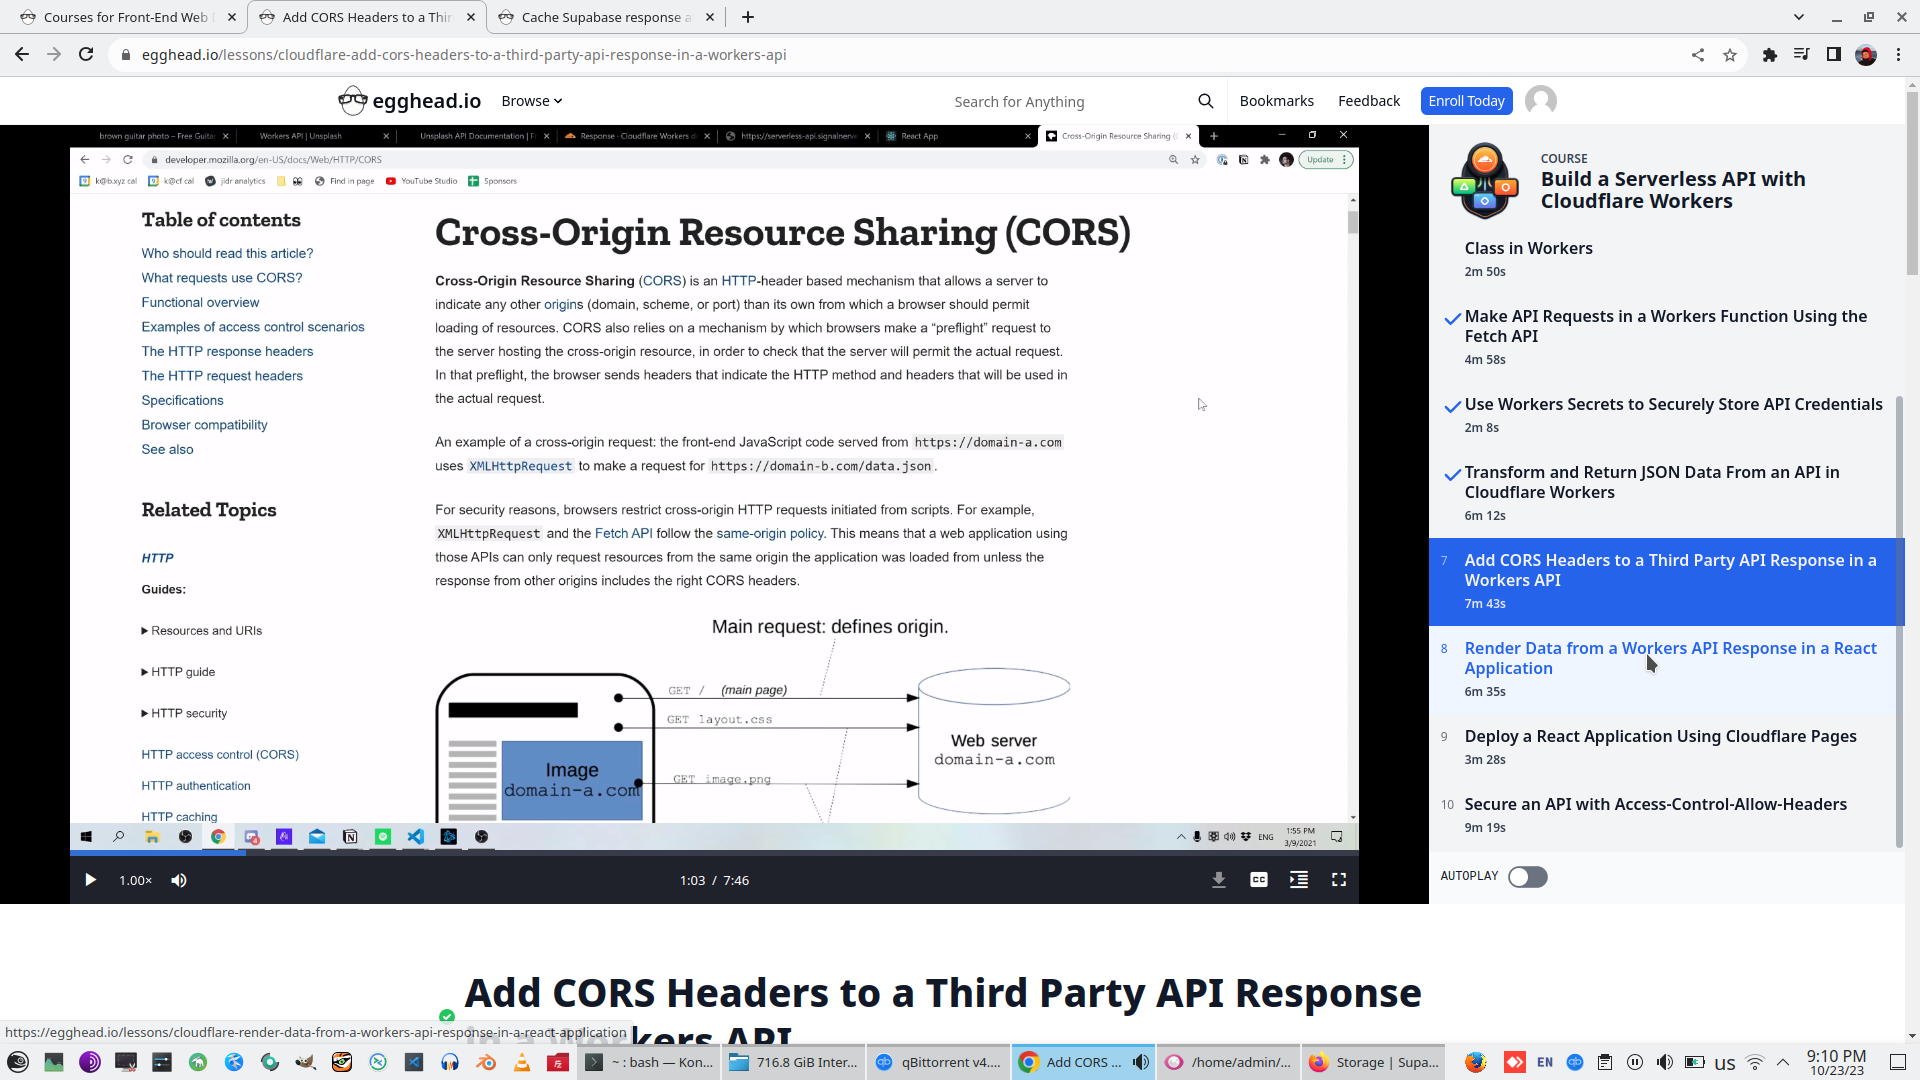
Task: Bookmark this page with the star icon
Action: [x=1730, y=55]
